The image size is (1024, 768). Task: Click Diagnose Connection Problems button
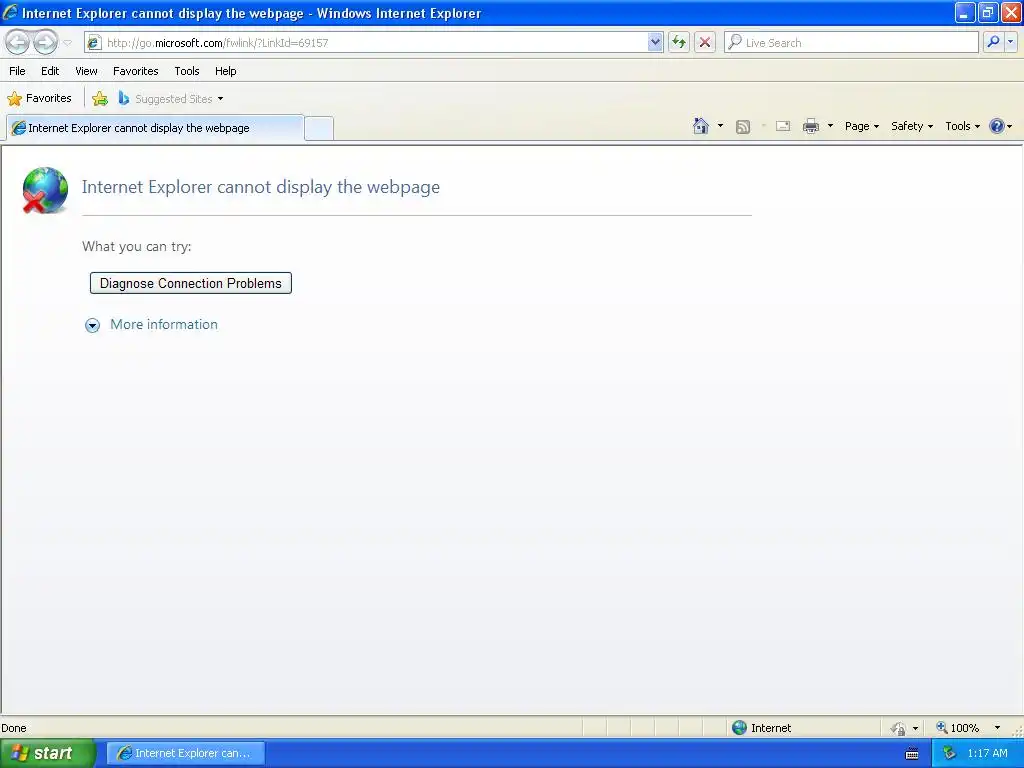click(191, 283)
